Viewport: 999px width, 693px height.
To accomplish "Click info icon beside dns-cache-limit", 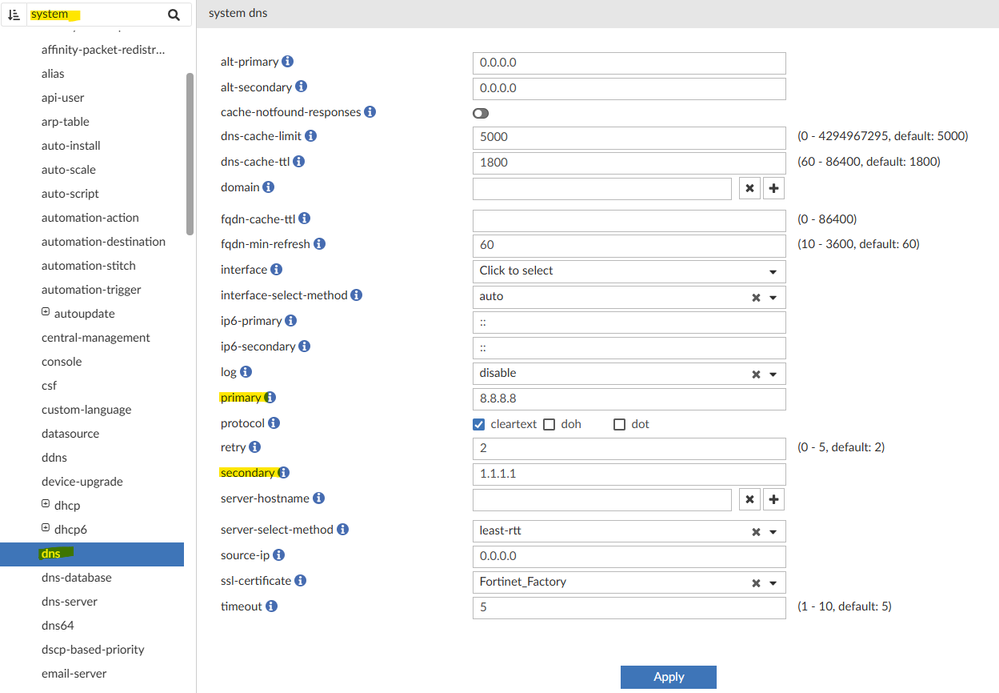I will [x=310, y=136].
